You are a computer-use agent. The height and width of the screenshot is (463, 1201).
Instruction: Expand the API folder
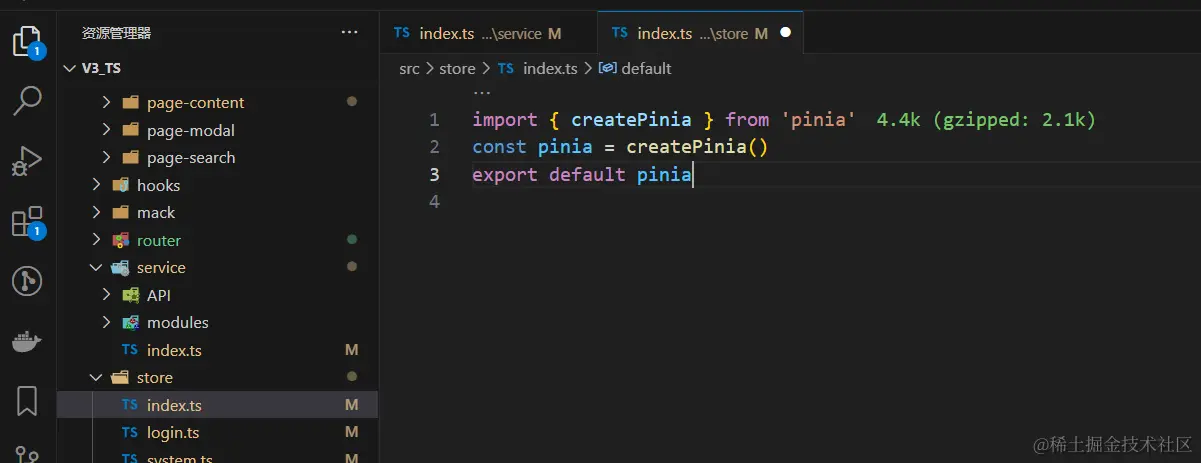tap(108, 295)
